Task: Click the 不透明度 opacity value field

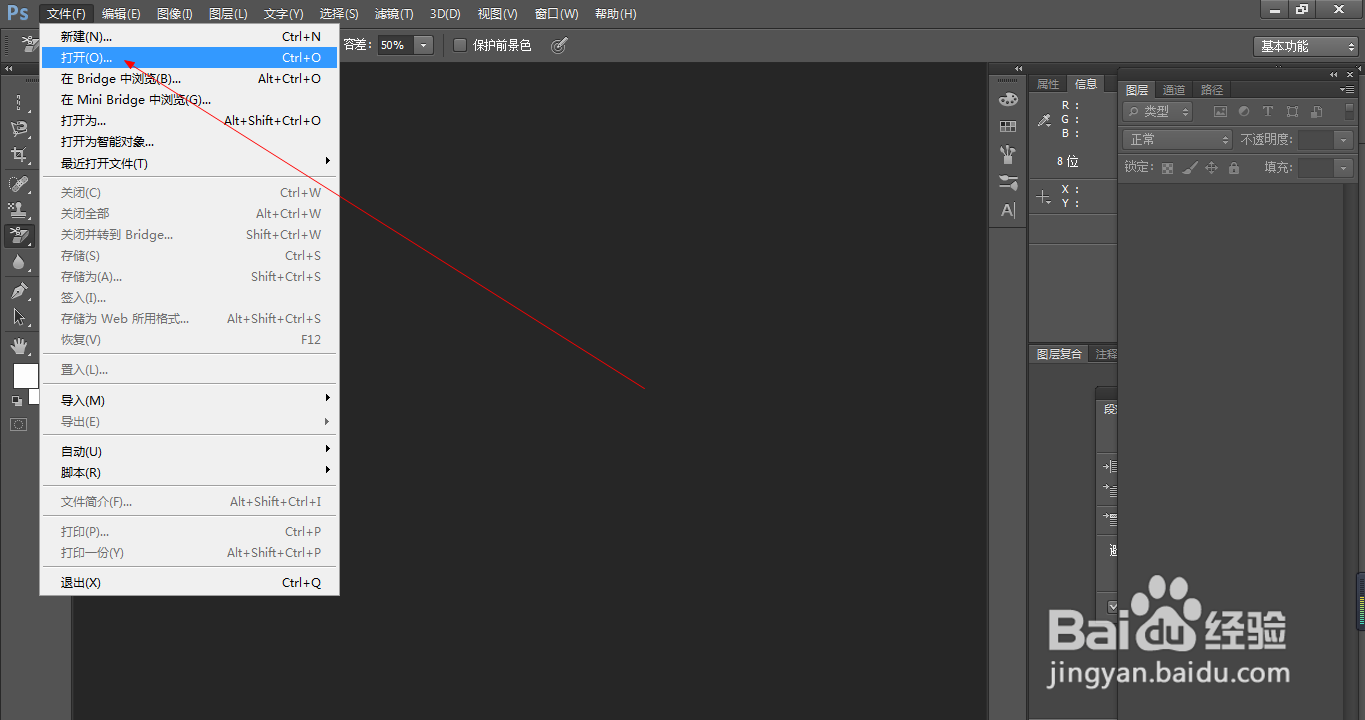Action: pos(1316,140)
